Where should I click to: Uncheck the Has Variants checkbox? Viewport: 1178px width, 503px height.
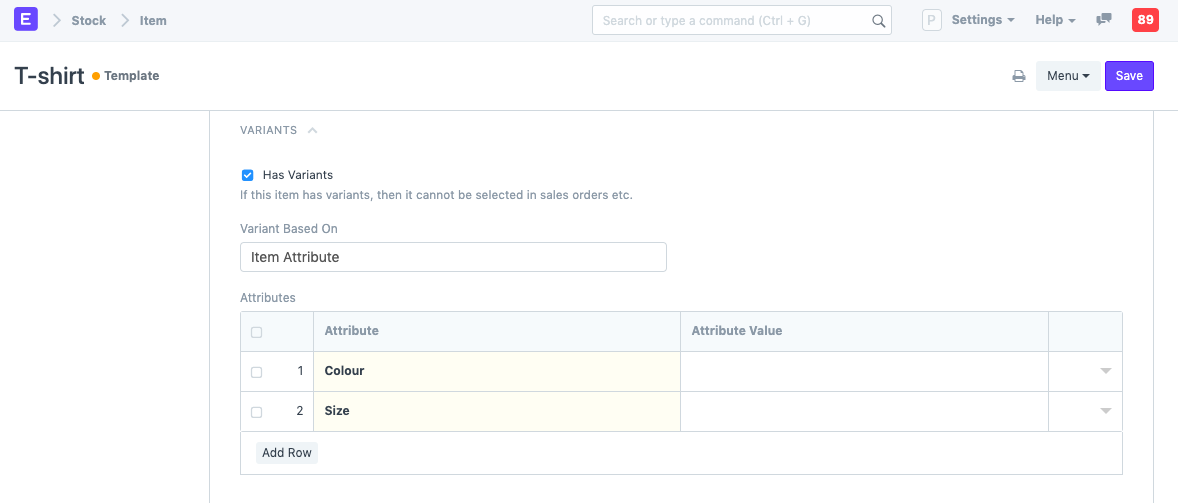point(248,175)
